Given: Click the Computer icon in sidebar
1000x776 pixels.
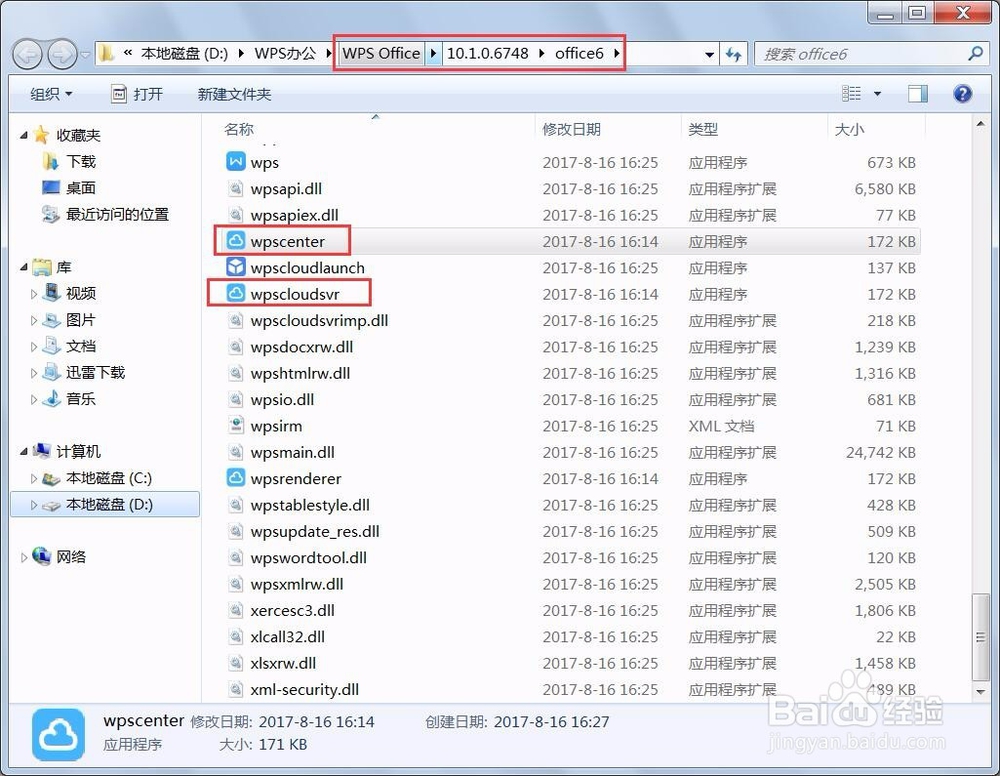Looking at the screenshot, I should (x=41, y=451).
